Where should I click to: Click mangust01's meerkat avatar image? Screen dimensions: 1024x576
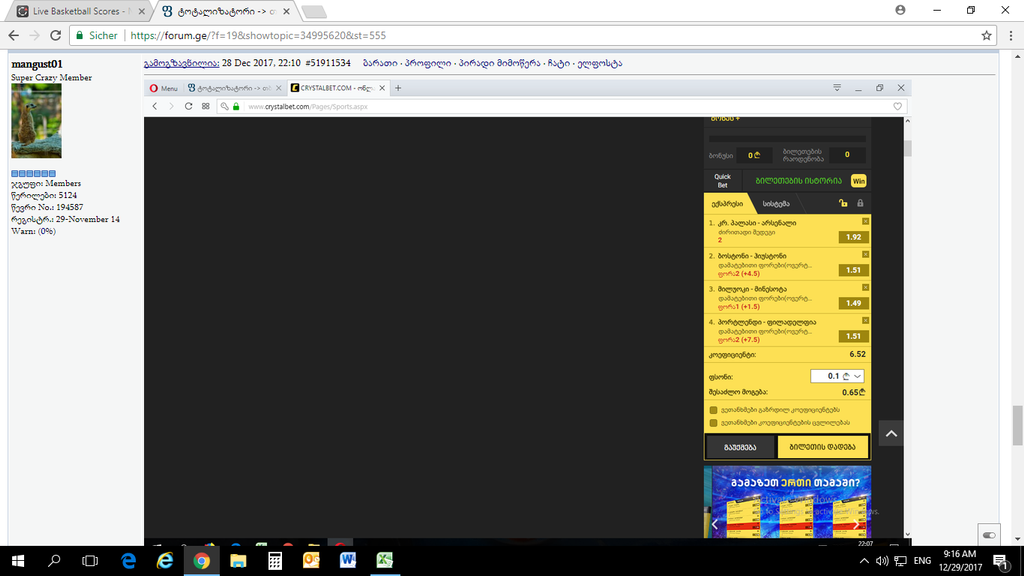pyautogui.click(x=36, y=121)
